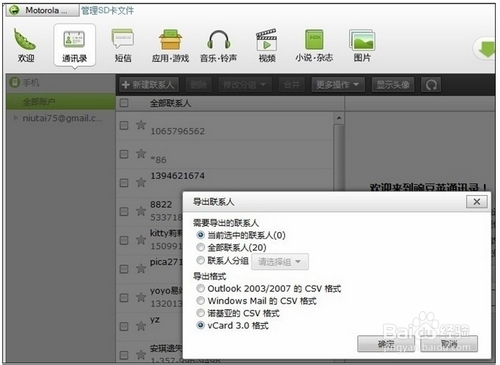The image size is (500, 365).
Task: Click the Motorola device tab
Action: pos(42,10)
